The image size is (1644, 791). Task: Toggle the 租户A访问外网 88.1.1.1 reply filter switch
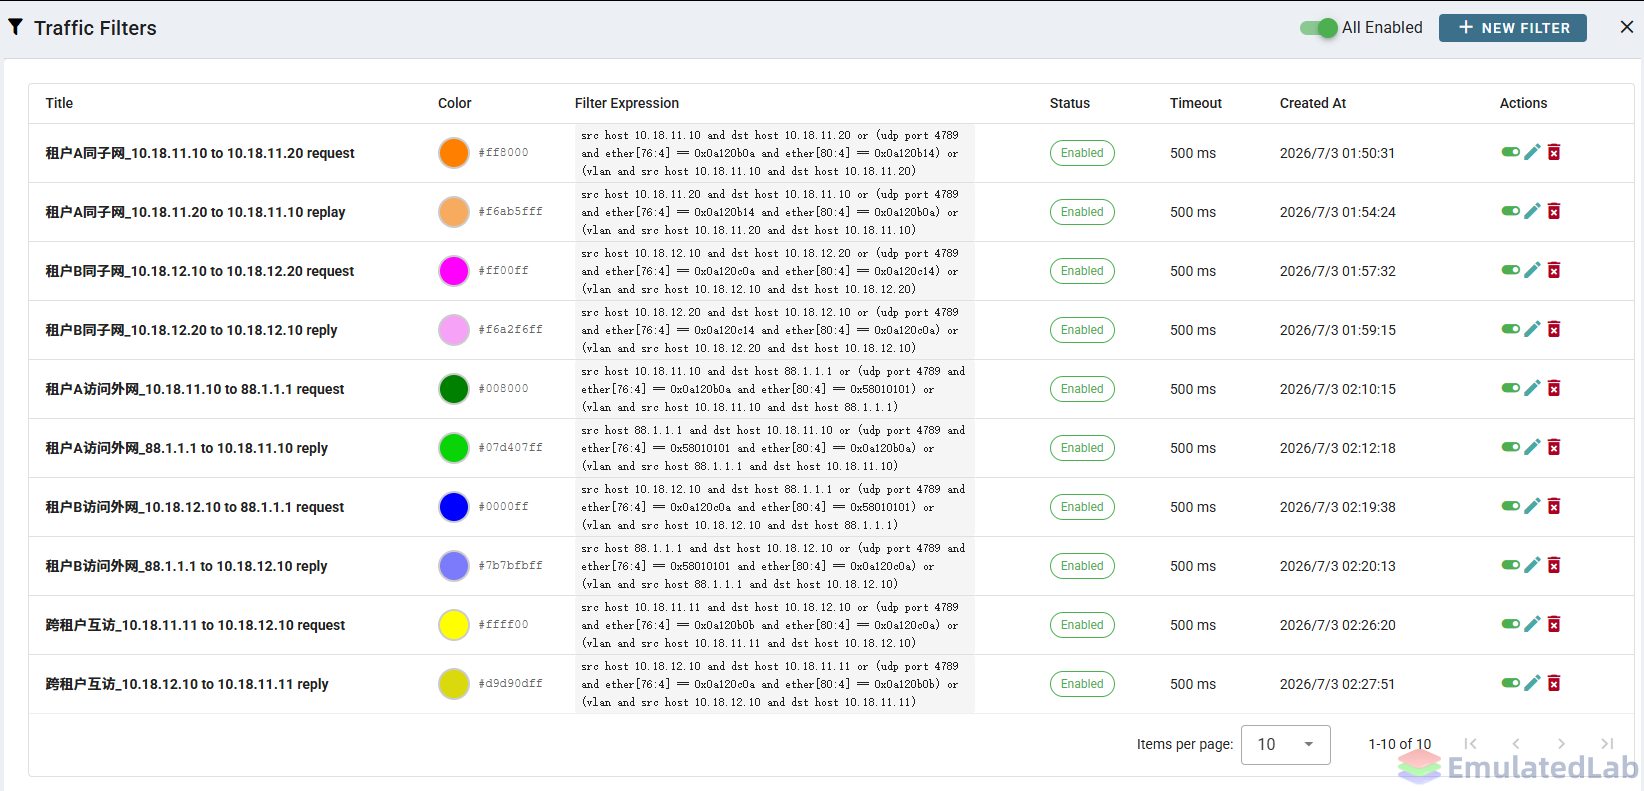[x=1511, y=447]
